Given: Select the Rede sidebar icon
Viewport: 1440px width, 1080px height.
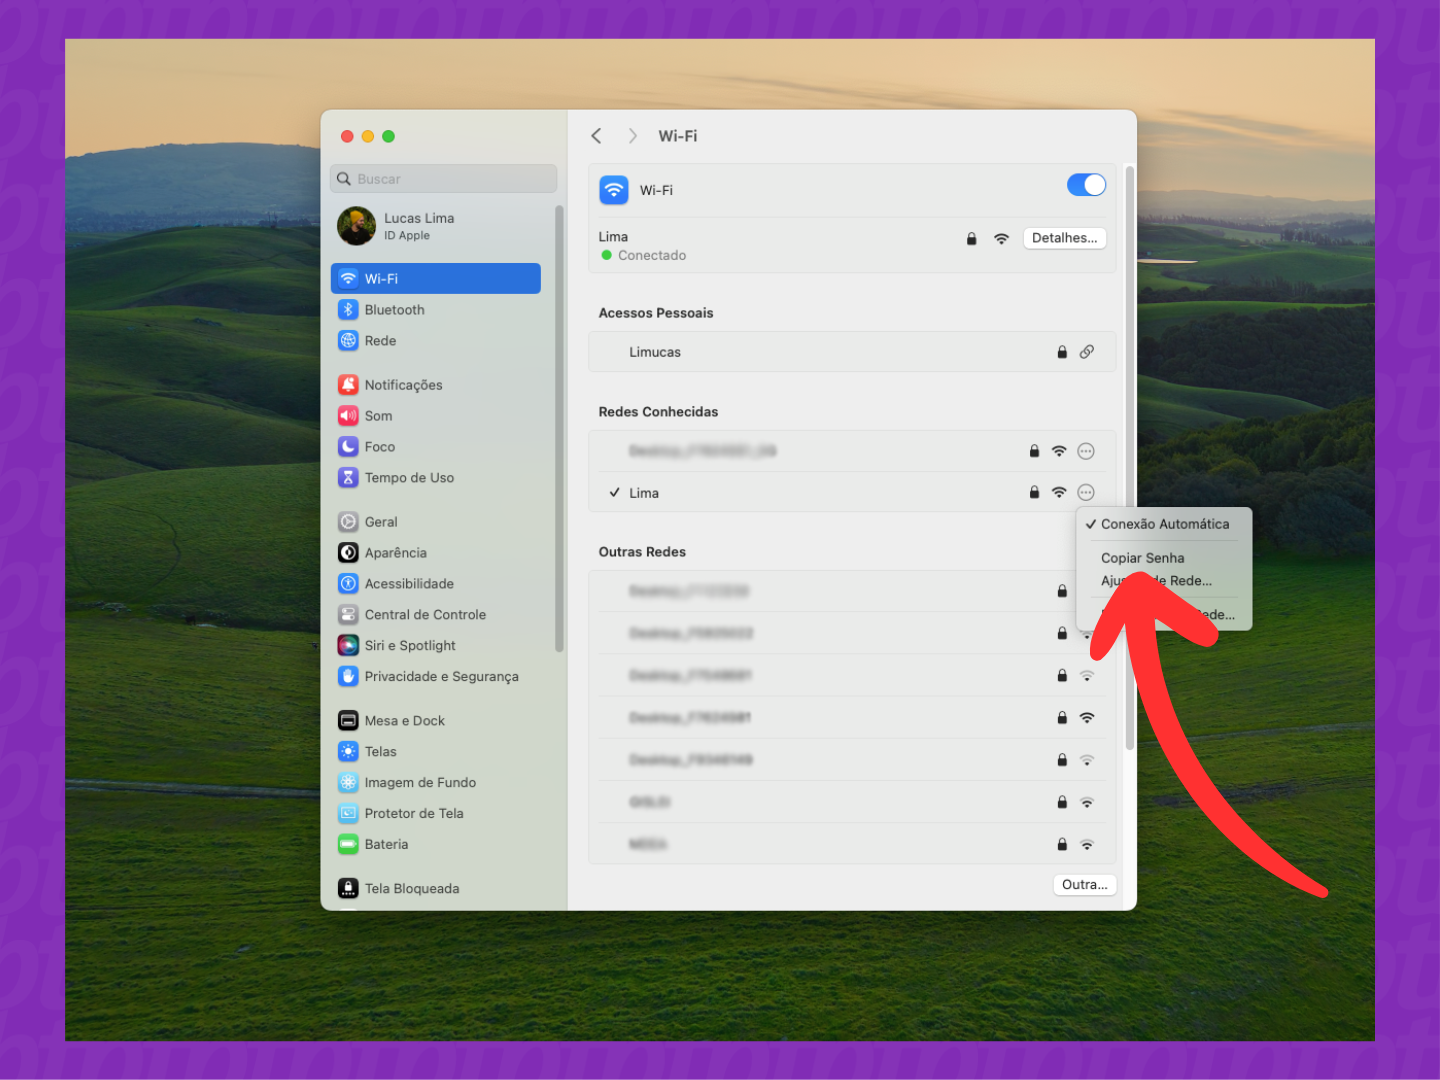Looking at the screenshot, I should pos(348,340).
